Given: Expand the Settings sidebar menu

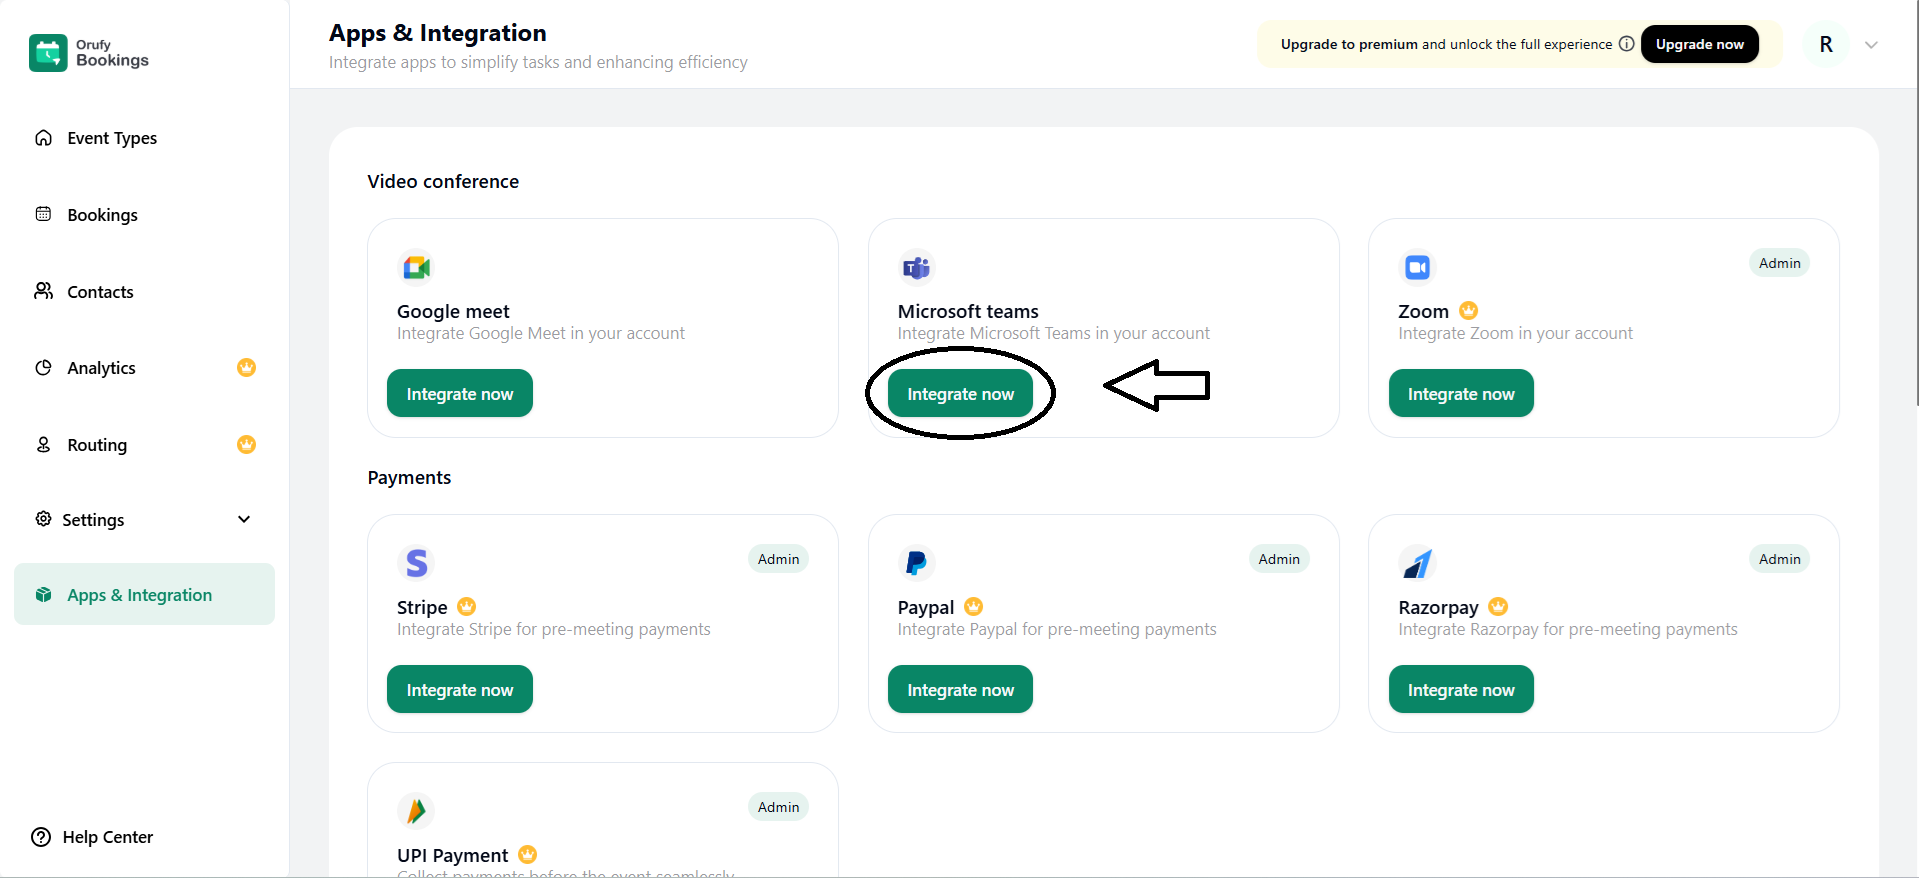Looking at the screenshot, I should (x=244, y=519).
